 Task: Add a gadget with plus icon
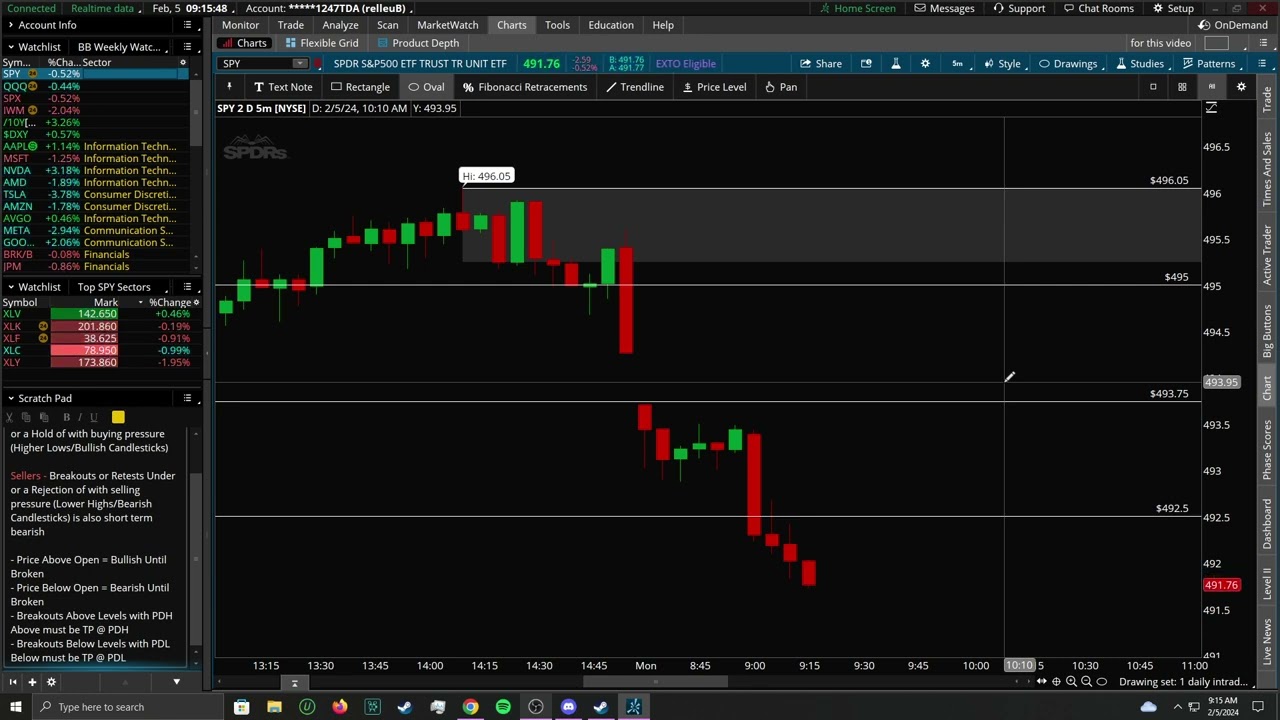pos(32,682)
